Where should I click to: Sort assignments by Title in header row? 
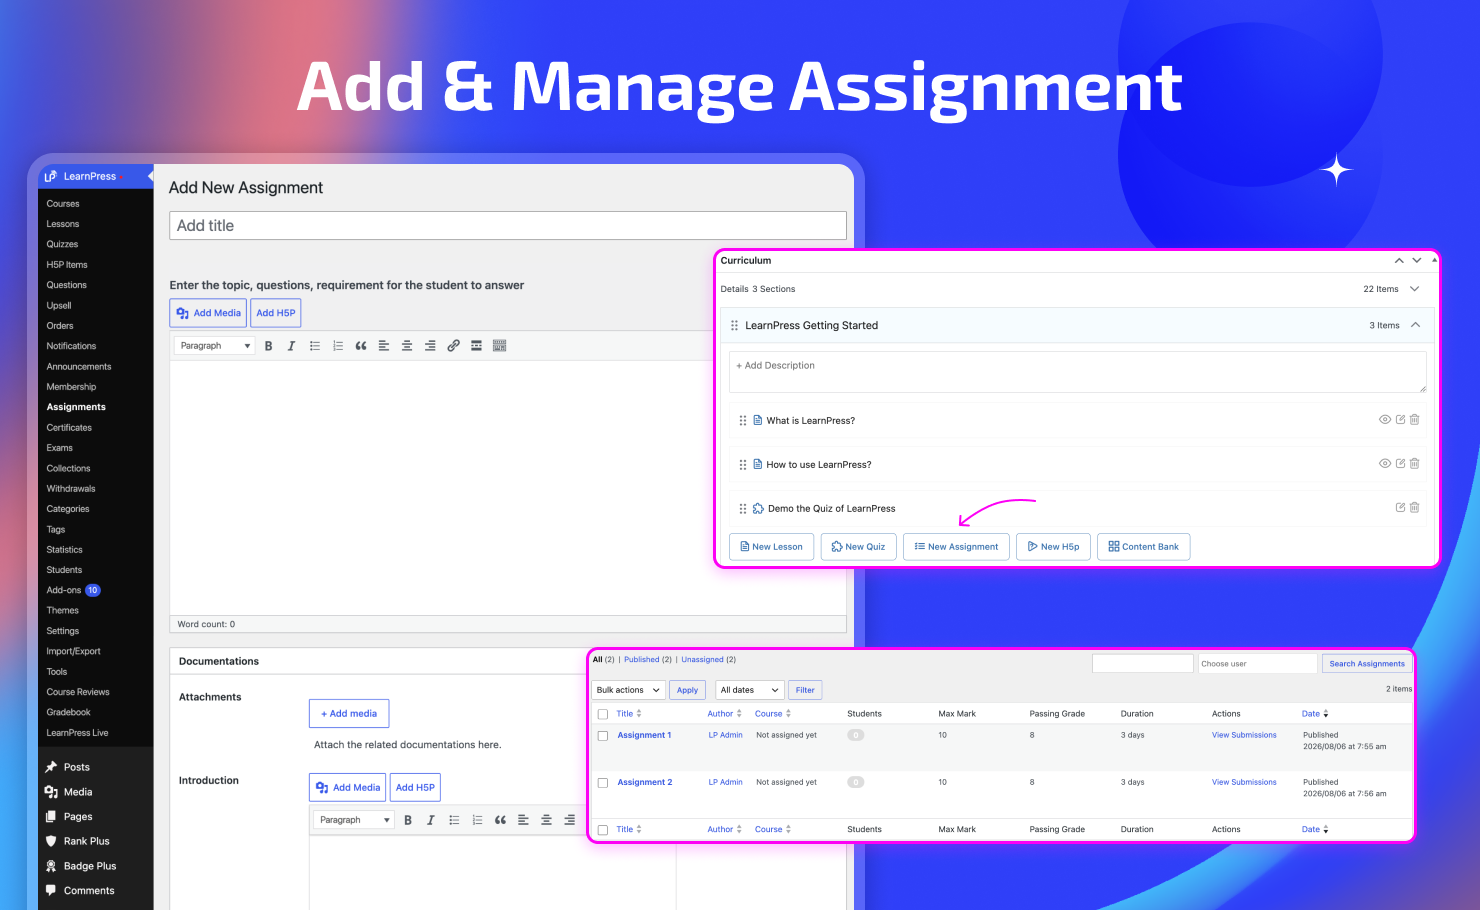point(629,714)
